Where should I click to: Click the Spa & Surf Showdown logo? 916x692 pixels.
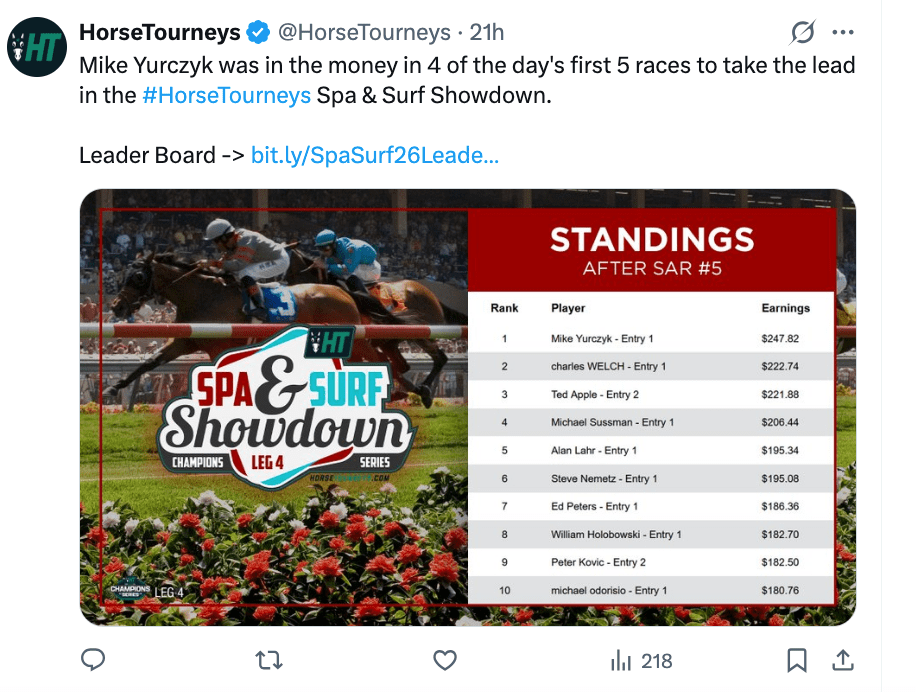pyautogui.click(x=286, y=409)
